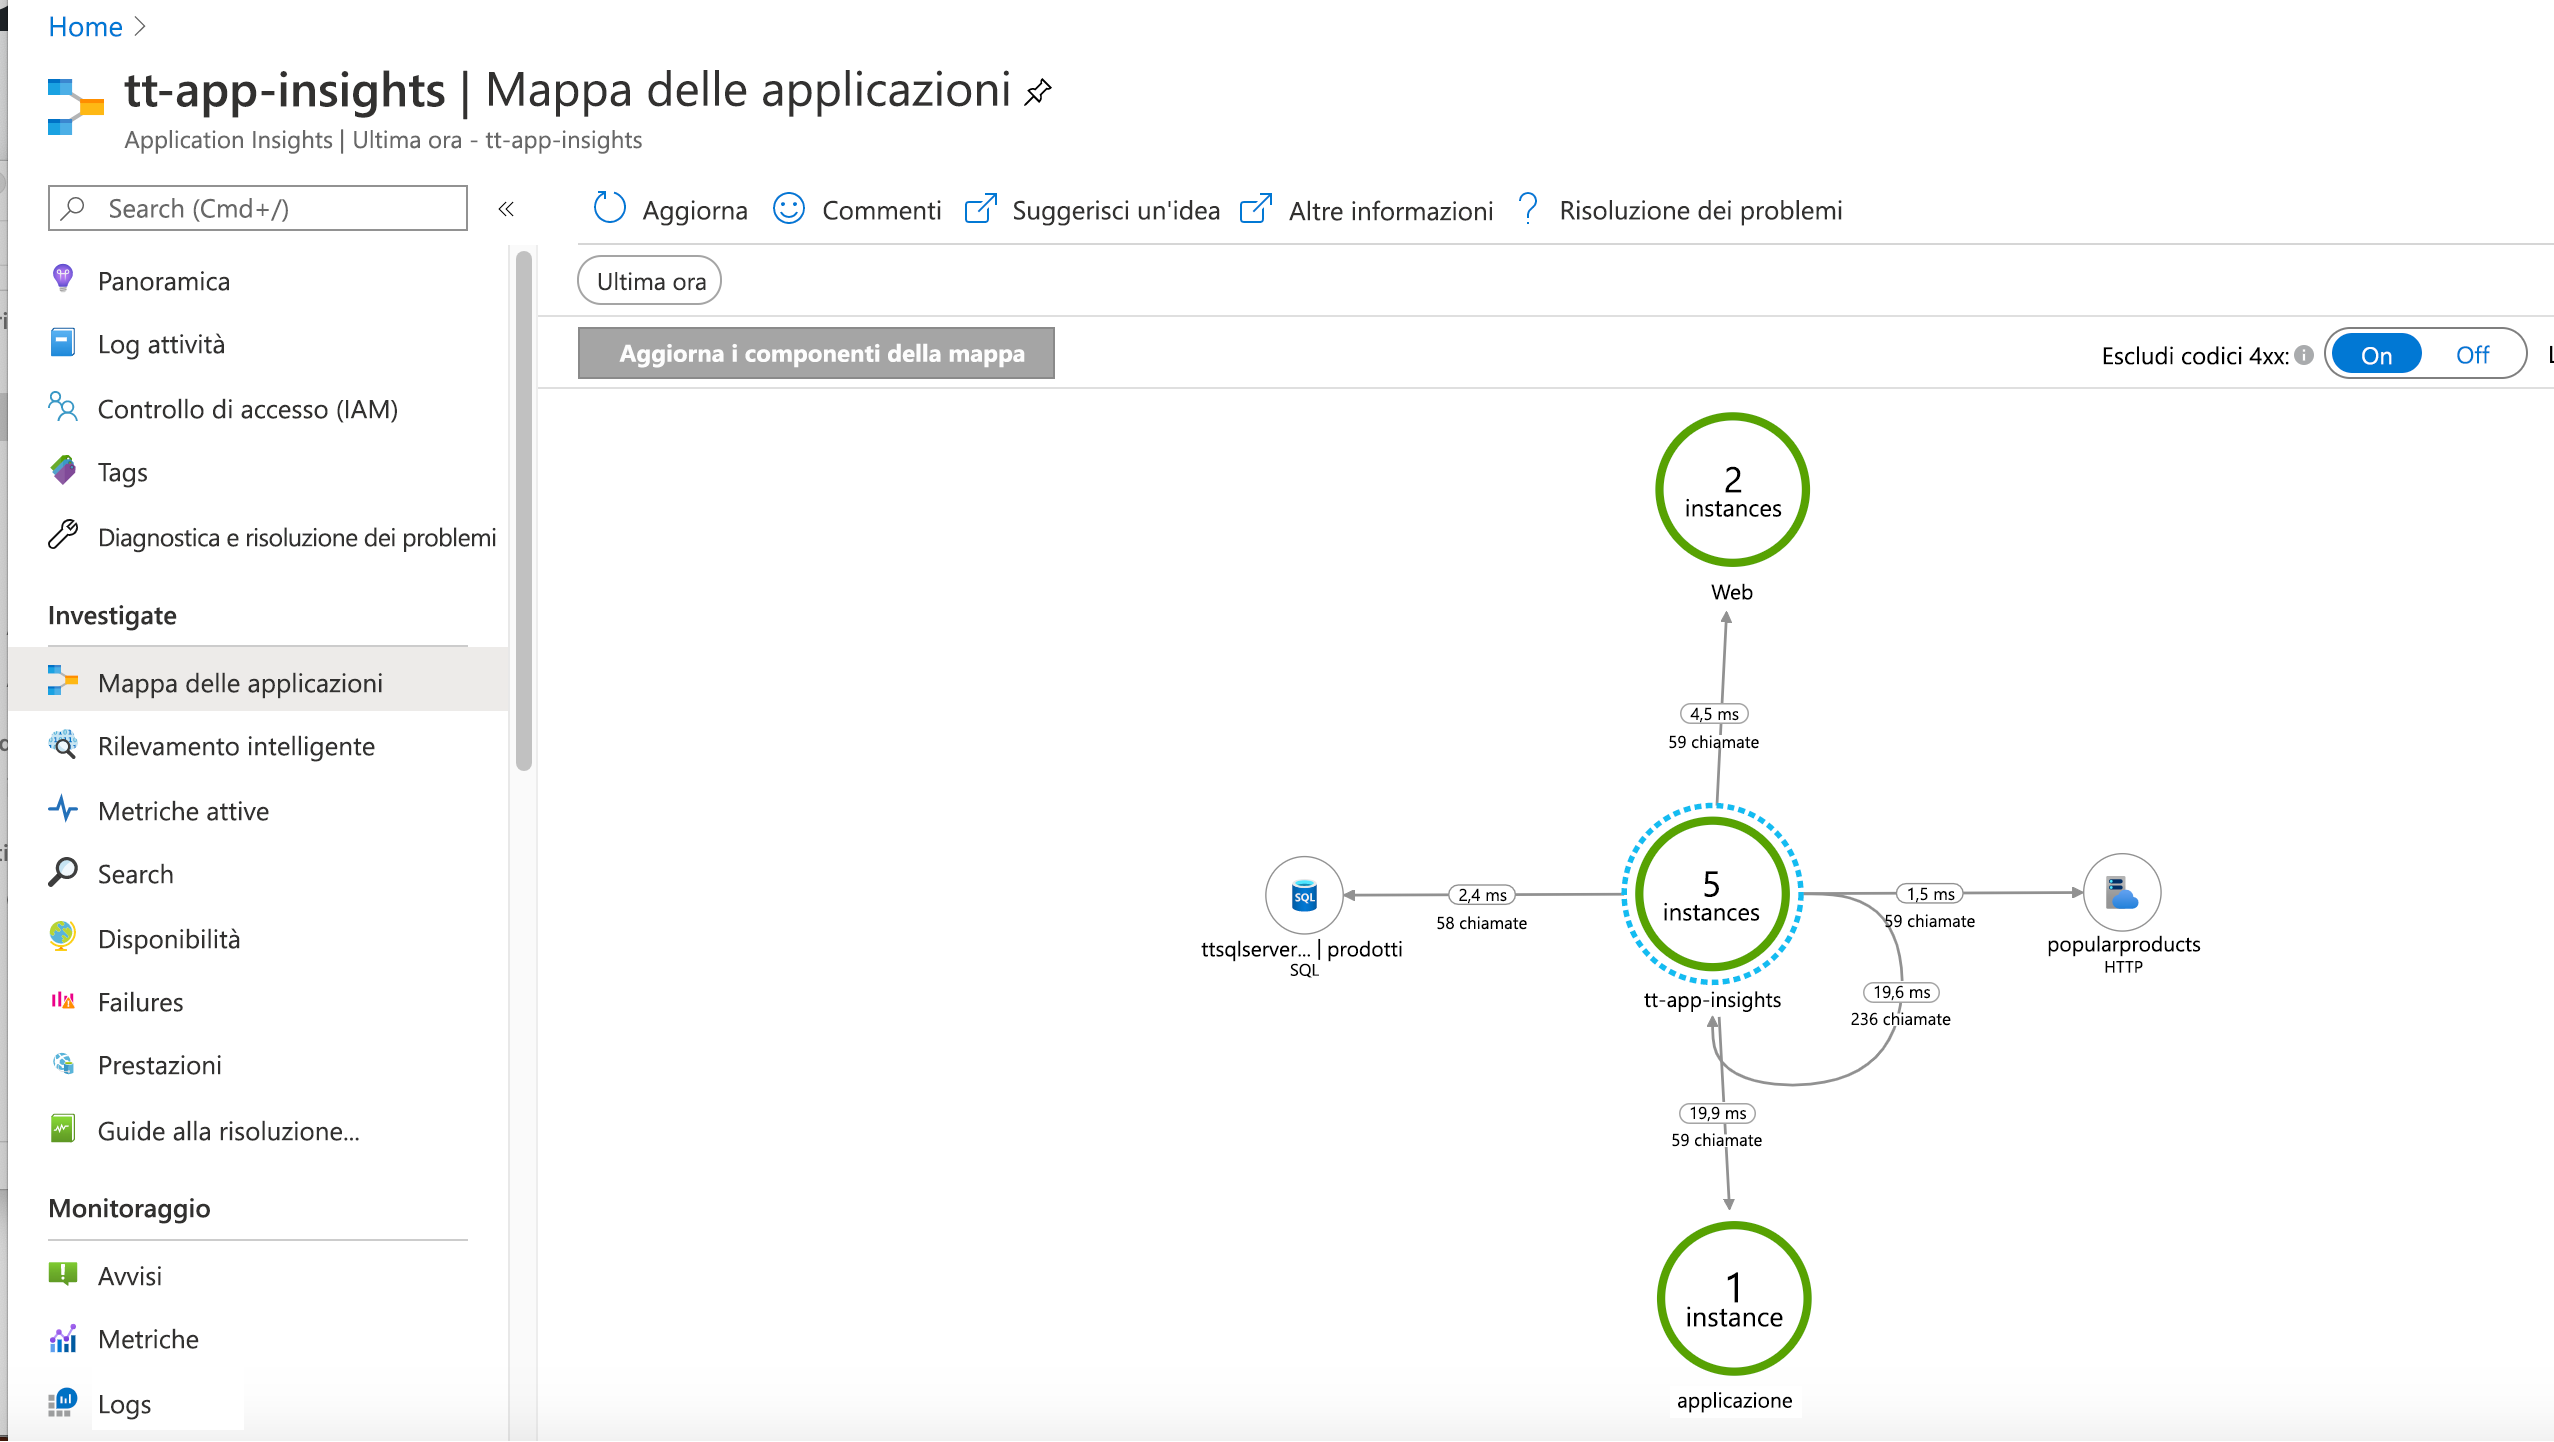Click the Mappa delle applicazioni sidebar icon
2554x1442 pixels.
tap(62, 681)
